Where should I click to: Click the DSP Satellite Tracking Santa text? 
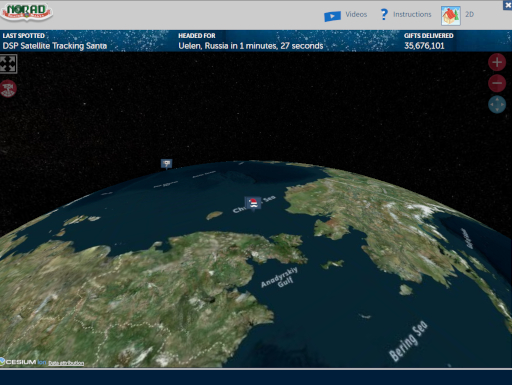click(55, 46)
